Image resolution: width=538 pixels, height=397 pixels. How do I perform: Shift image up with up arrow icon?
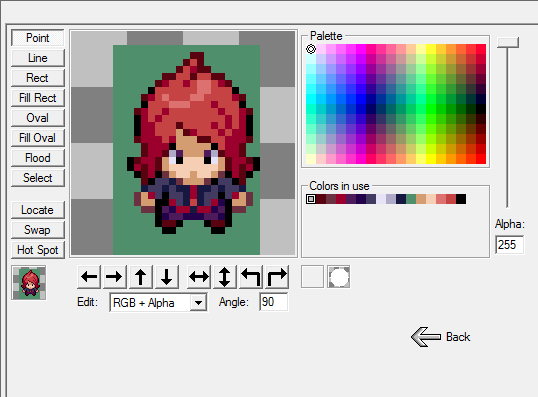(x=141, y=277)
